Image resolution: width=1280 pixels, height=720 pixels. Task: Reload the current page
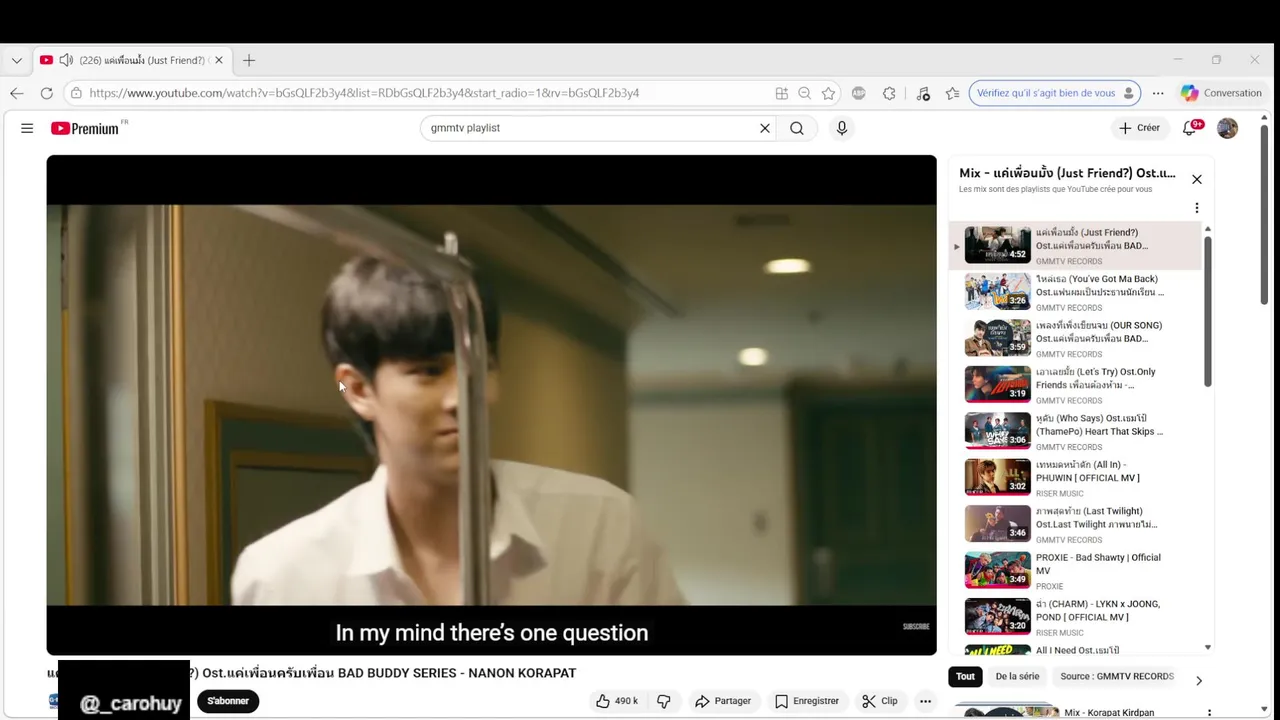(46, 93)
